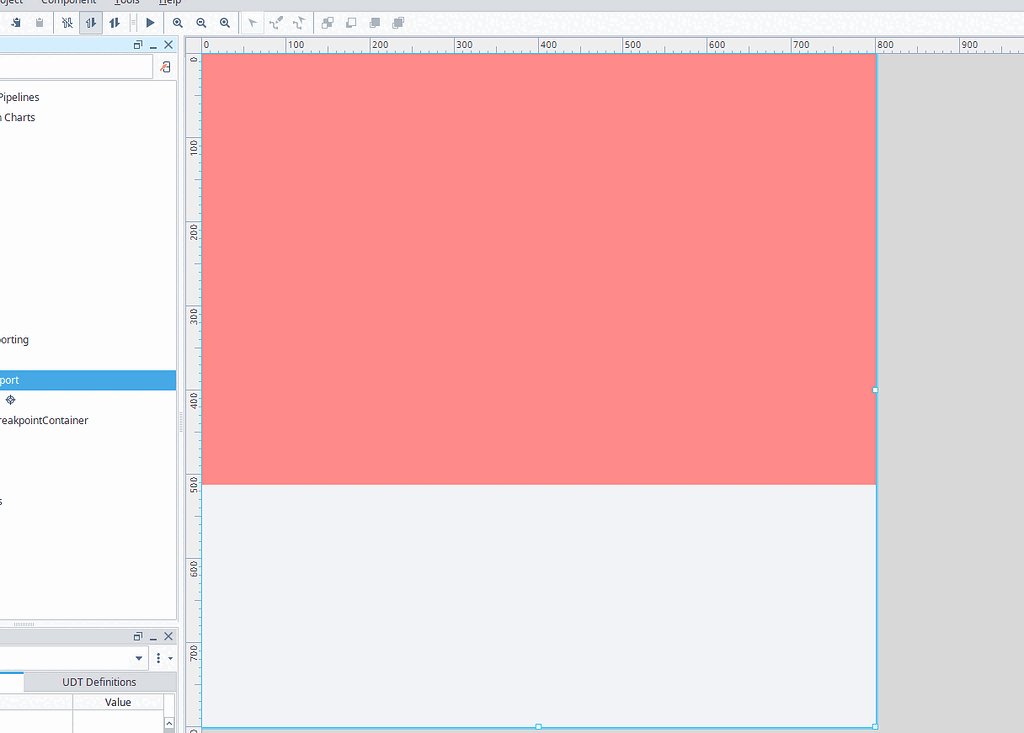Image resolution: width=1024 pixels, height=733 pixels.
Task: Select the BreakpointContainer tree node
Action: point(45,420)
